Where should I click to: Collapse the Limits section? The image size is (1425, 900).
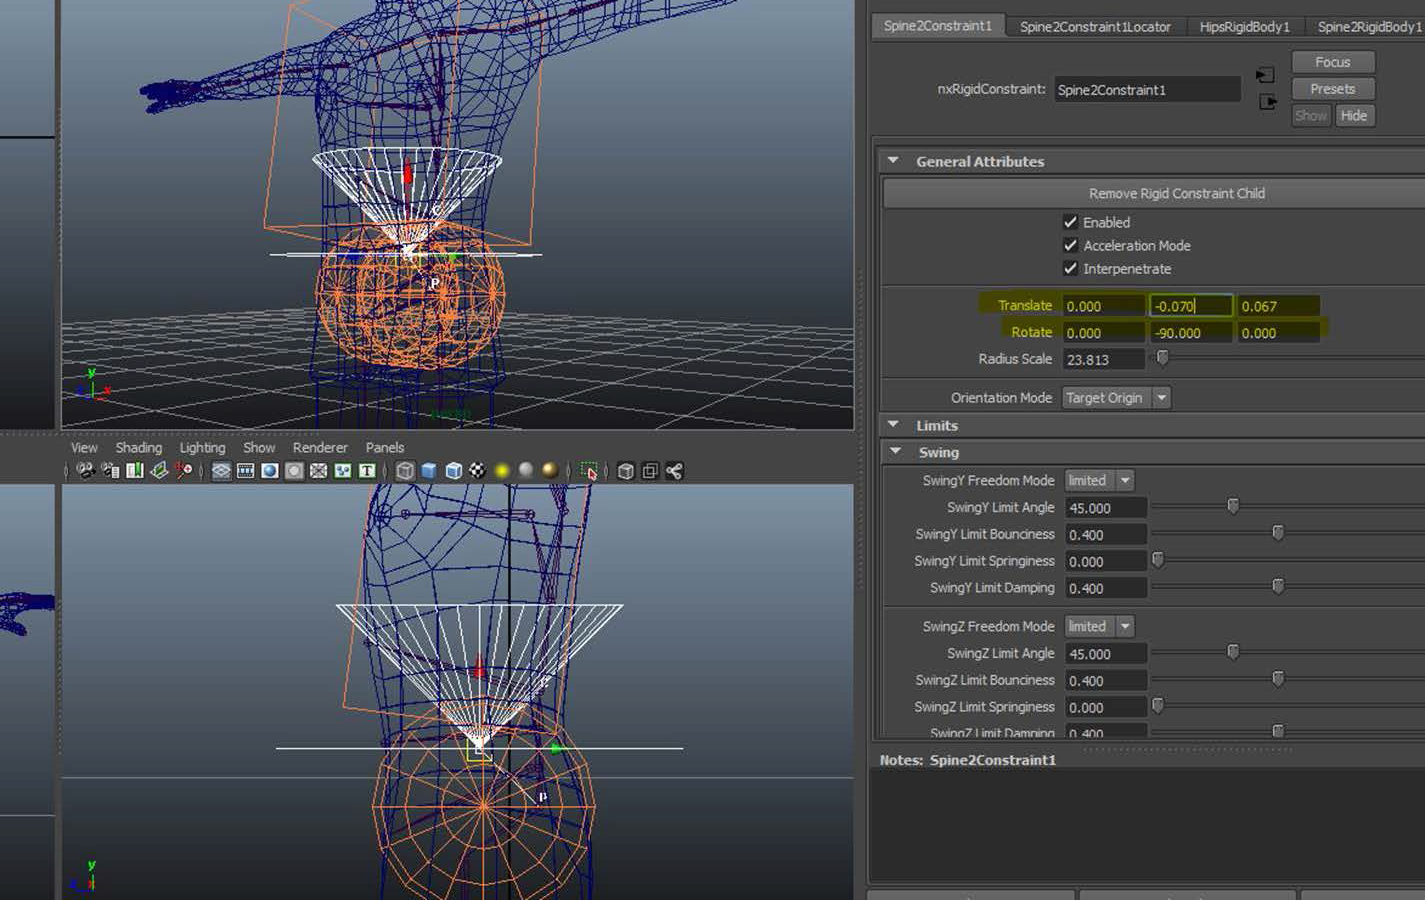(893, 425)
